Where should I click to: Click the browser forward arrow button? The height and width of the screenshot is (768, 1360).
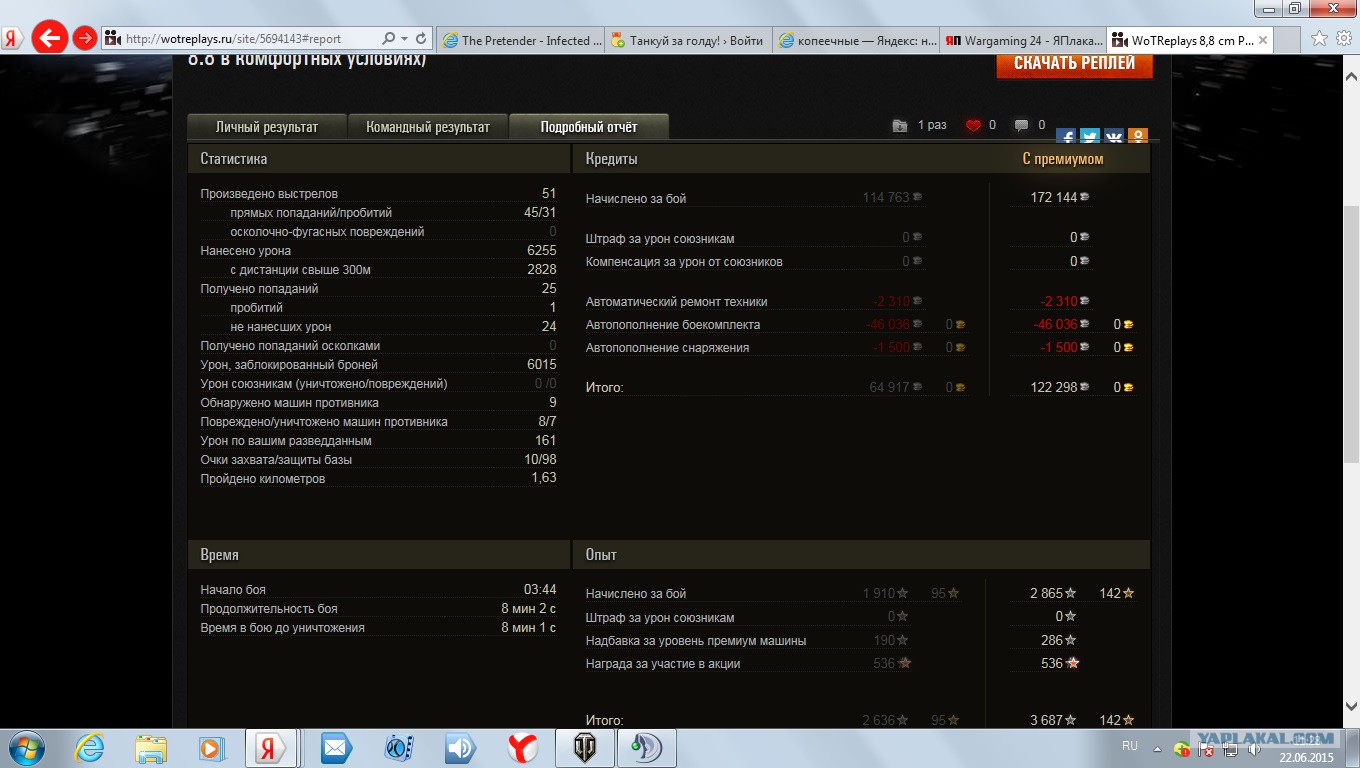[86, 39]
